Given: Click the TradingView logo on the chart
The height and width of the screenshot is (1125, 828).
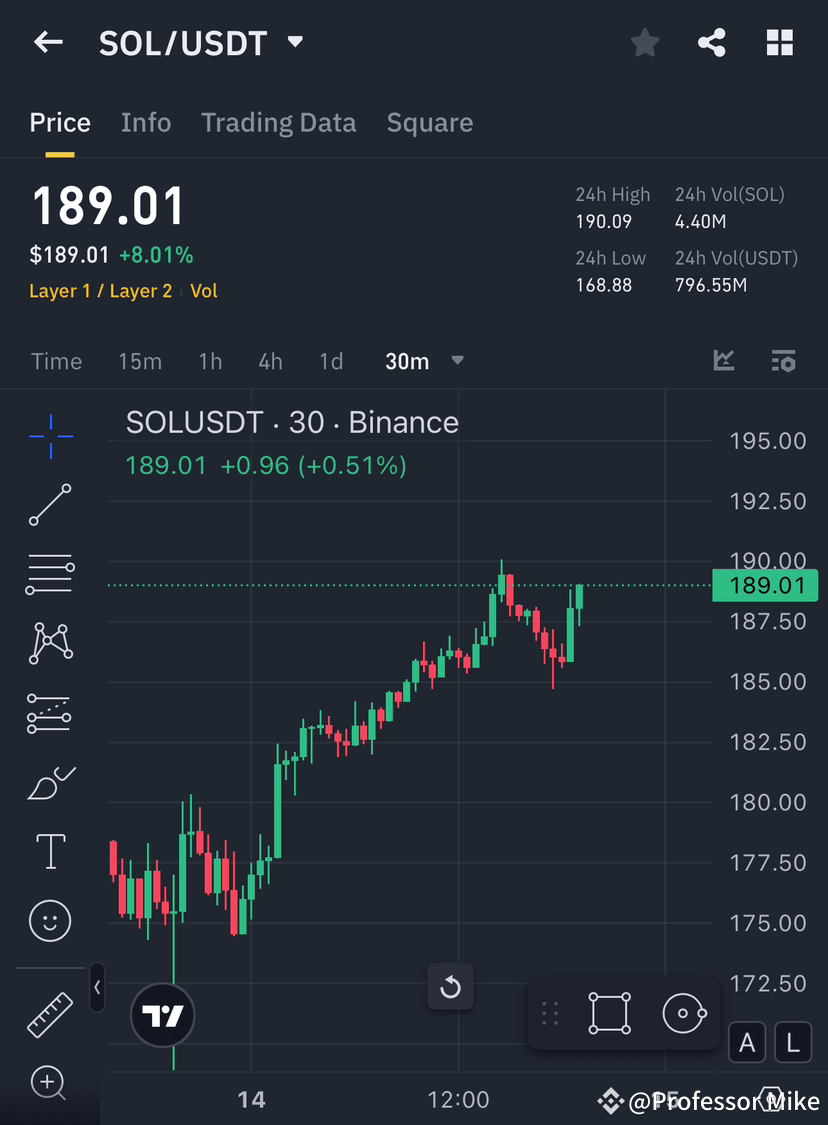Looking at the screenshot, I should click(162, 1015).
